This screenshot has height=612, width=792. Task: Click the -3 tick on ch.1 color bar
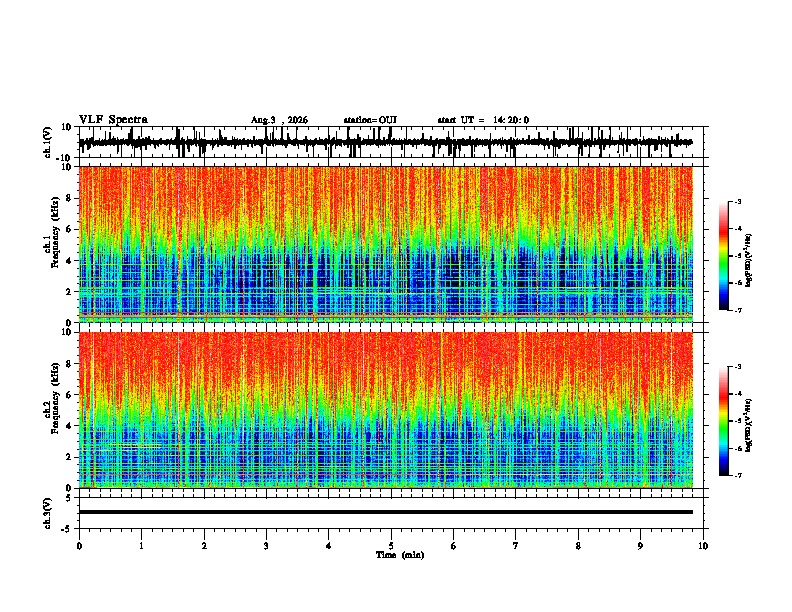(x=738, y=202)
